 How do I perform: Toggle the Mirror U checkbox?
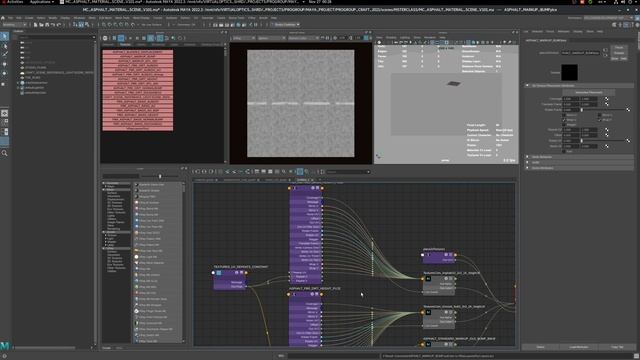pyautogui.click(x=564, y=115)
